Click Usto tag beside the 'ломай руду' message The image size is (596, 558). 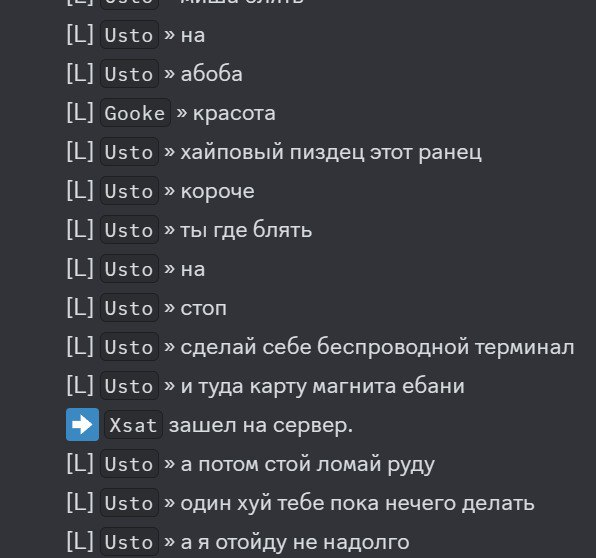(x=129, y=464)
